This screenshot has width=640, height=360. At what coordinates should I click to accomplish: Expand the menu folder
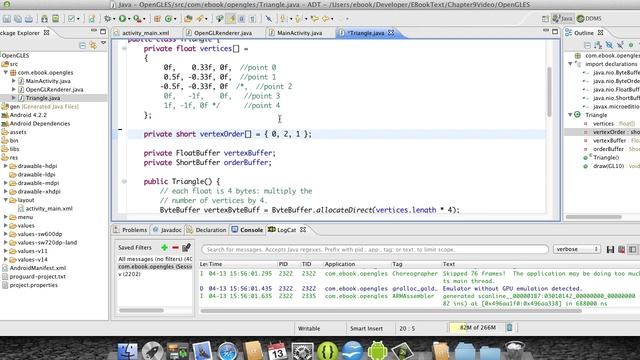[x=6, y=217]
